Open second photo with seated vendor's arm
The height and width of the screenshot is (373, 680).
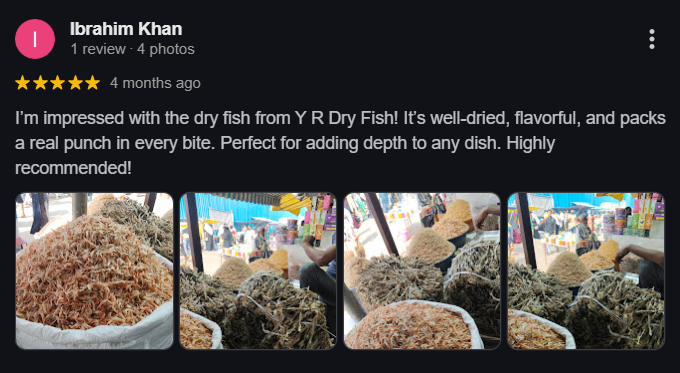[x=258, y=271]
